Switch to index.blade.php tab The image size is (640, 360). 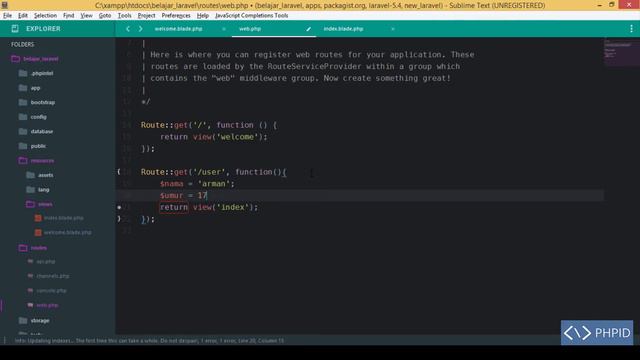click(343, 29)
